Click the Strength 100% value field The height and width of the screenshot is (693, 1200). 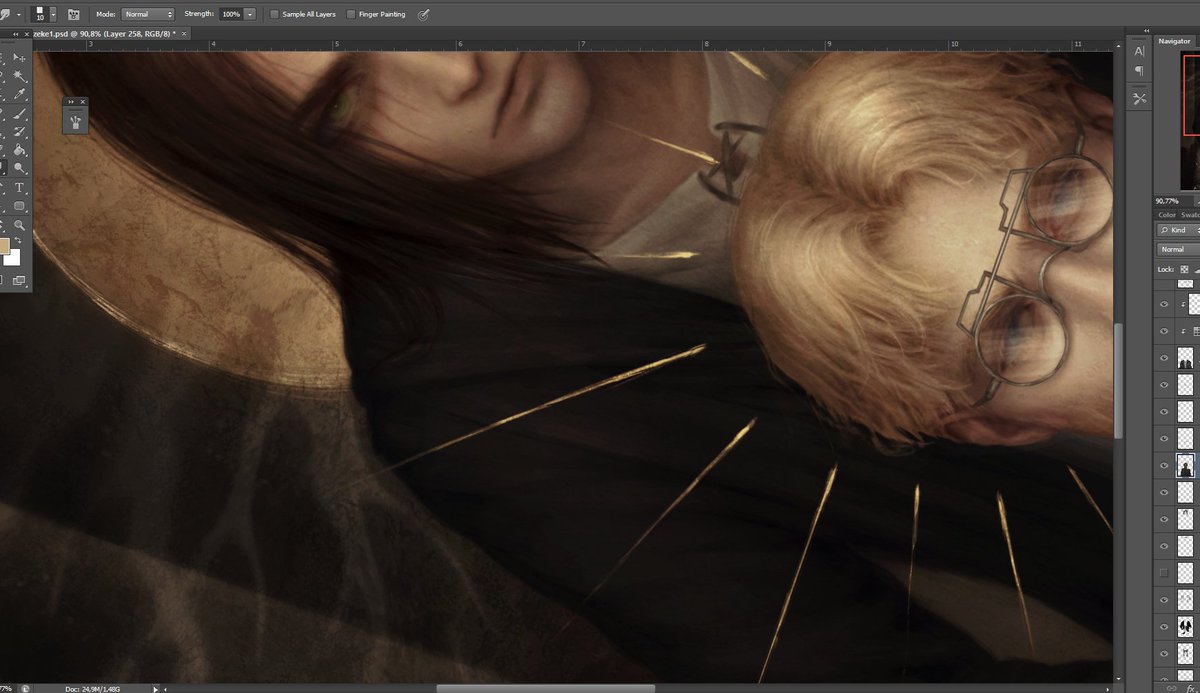(x=230, y=14)
